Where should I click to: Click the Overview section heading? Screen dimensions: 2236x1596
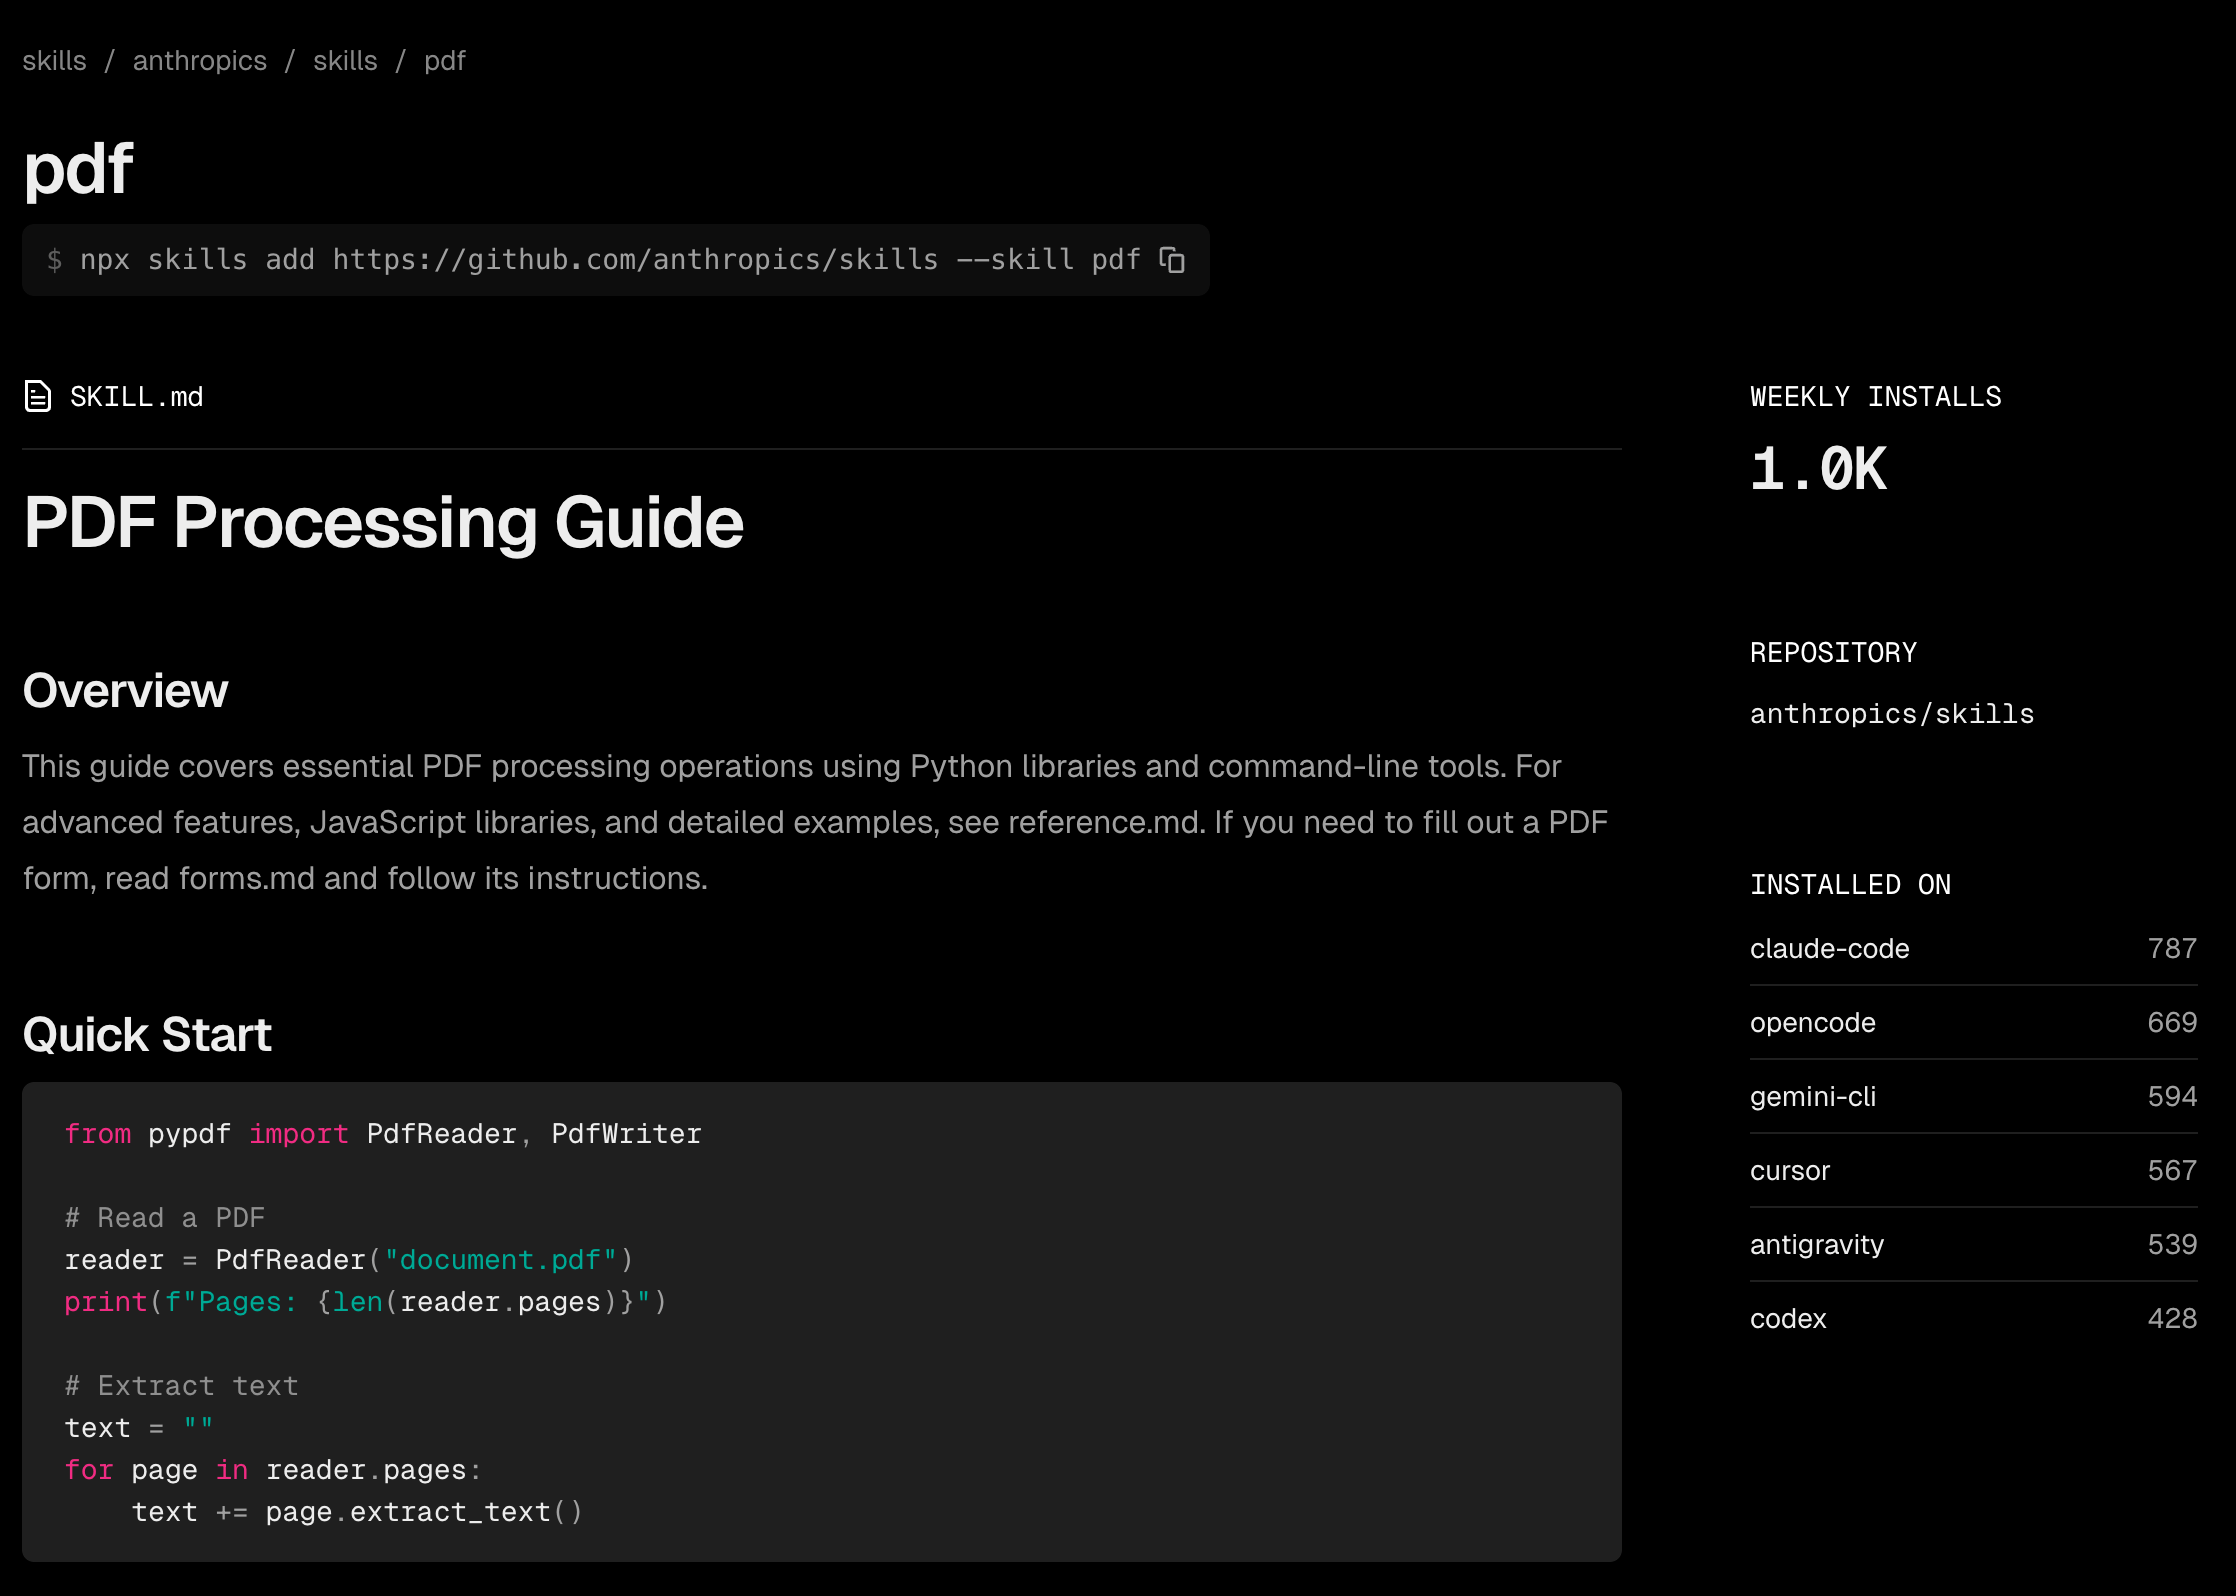tap(125, 690)
